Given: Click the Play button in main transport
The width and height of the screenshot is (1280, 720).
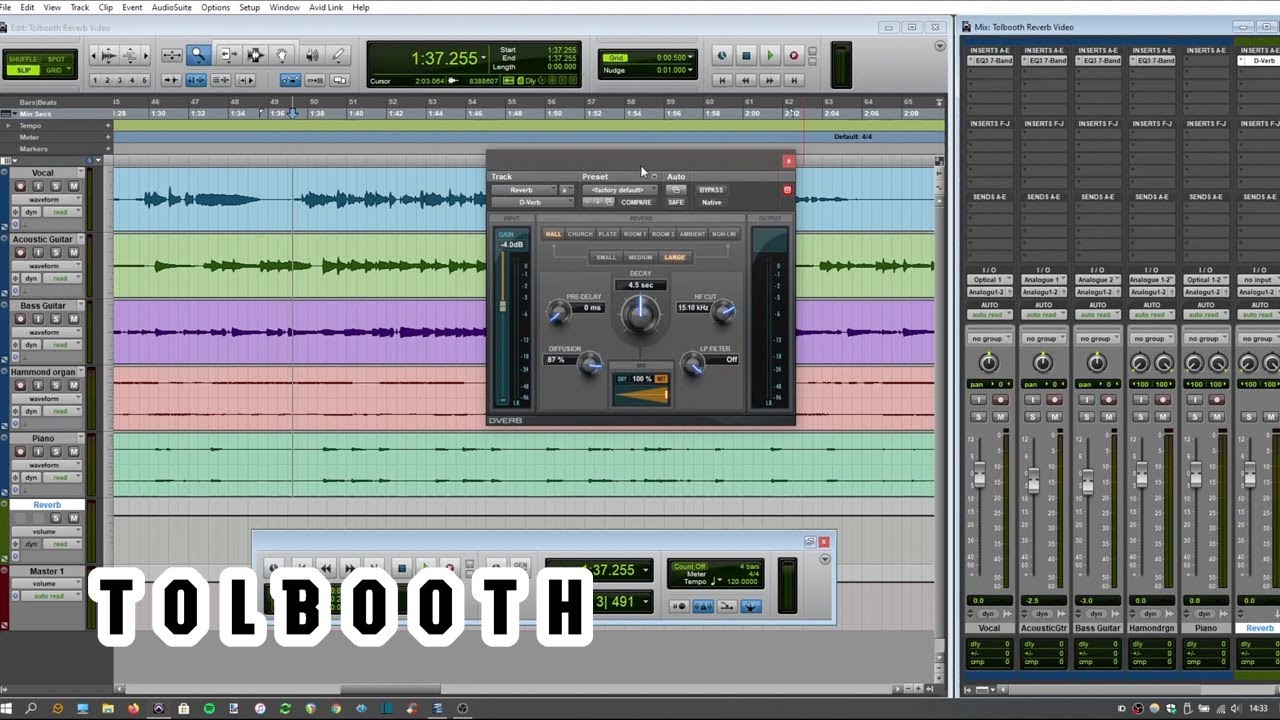Looking at the screenshot, I should 770,56.
